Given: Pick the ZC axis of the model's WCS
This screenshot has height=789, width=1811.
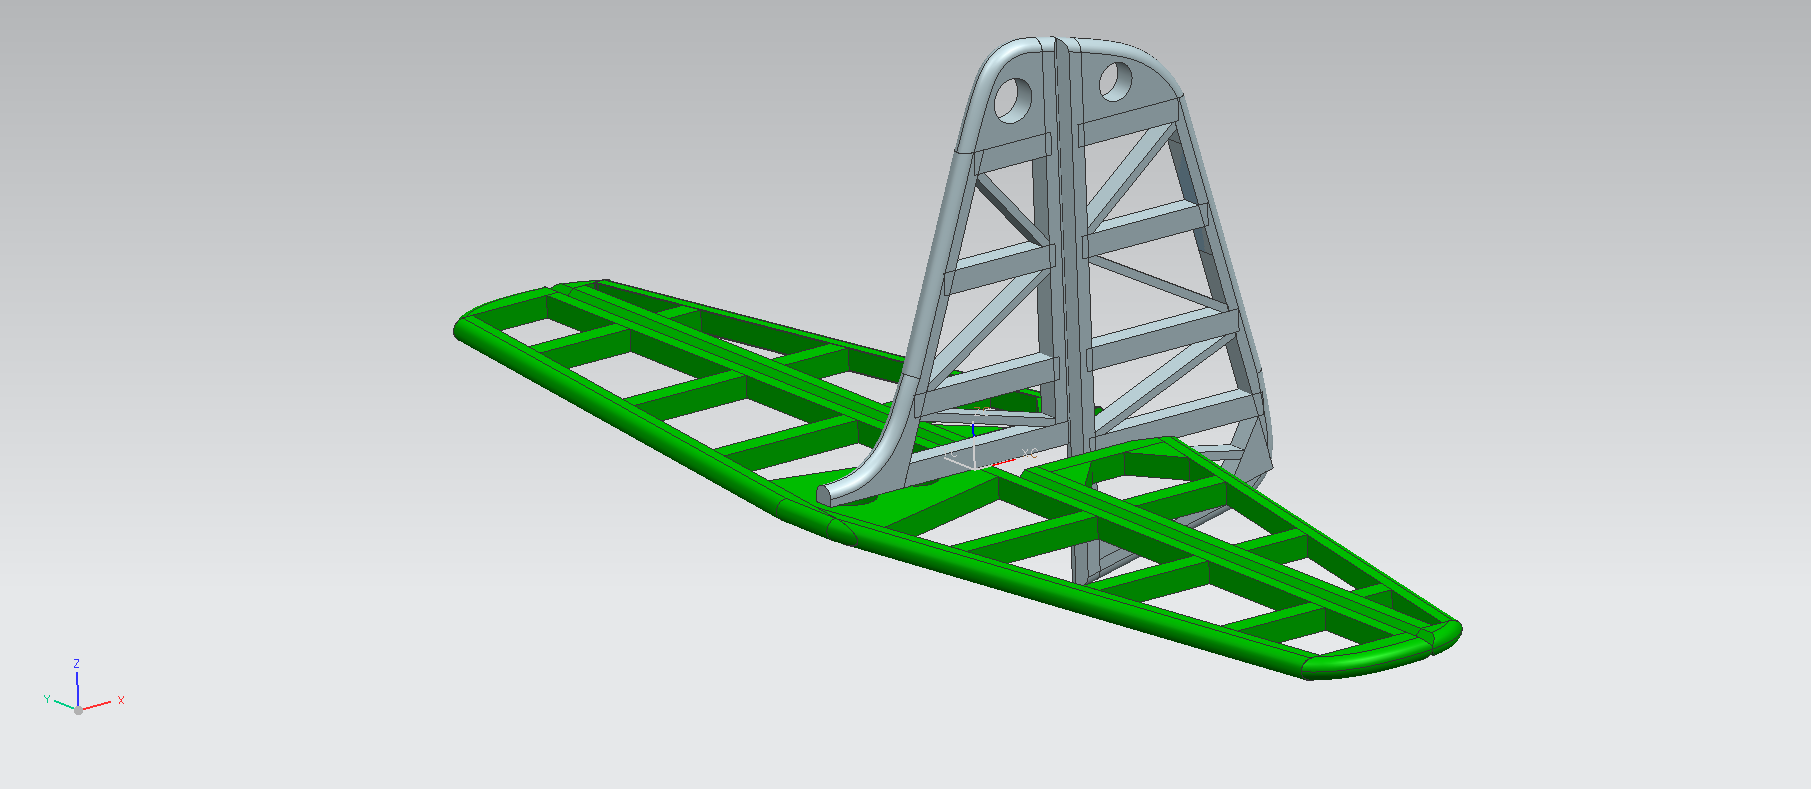Looking at the screenshot, I should click(973, 430).
